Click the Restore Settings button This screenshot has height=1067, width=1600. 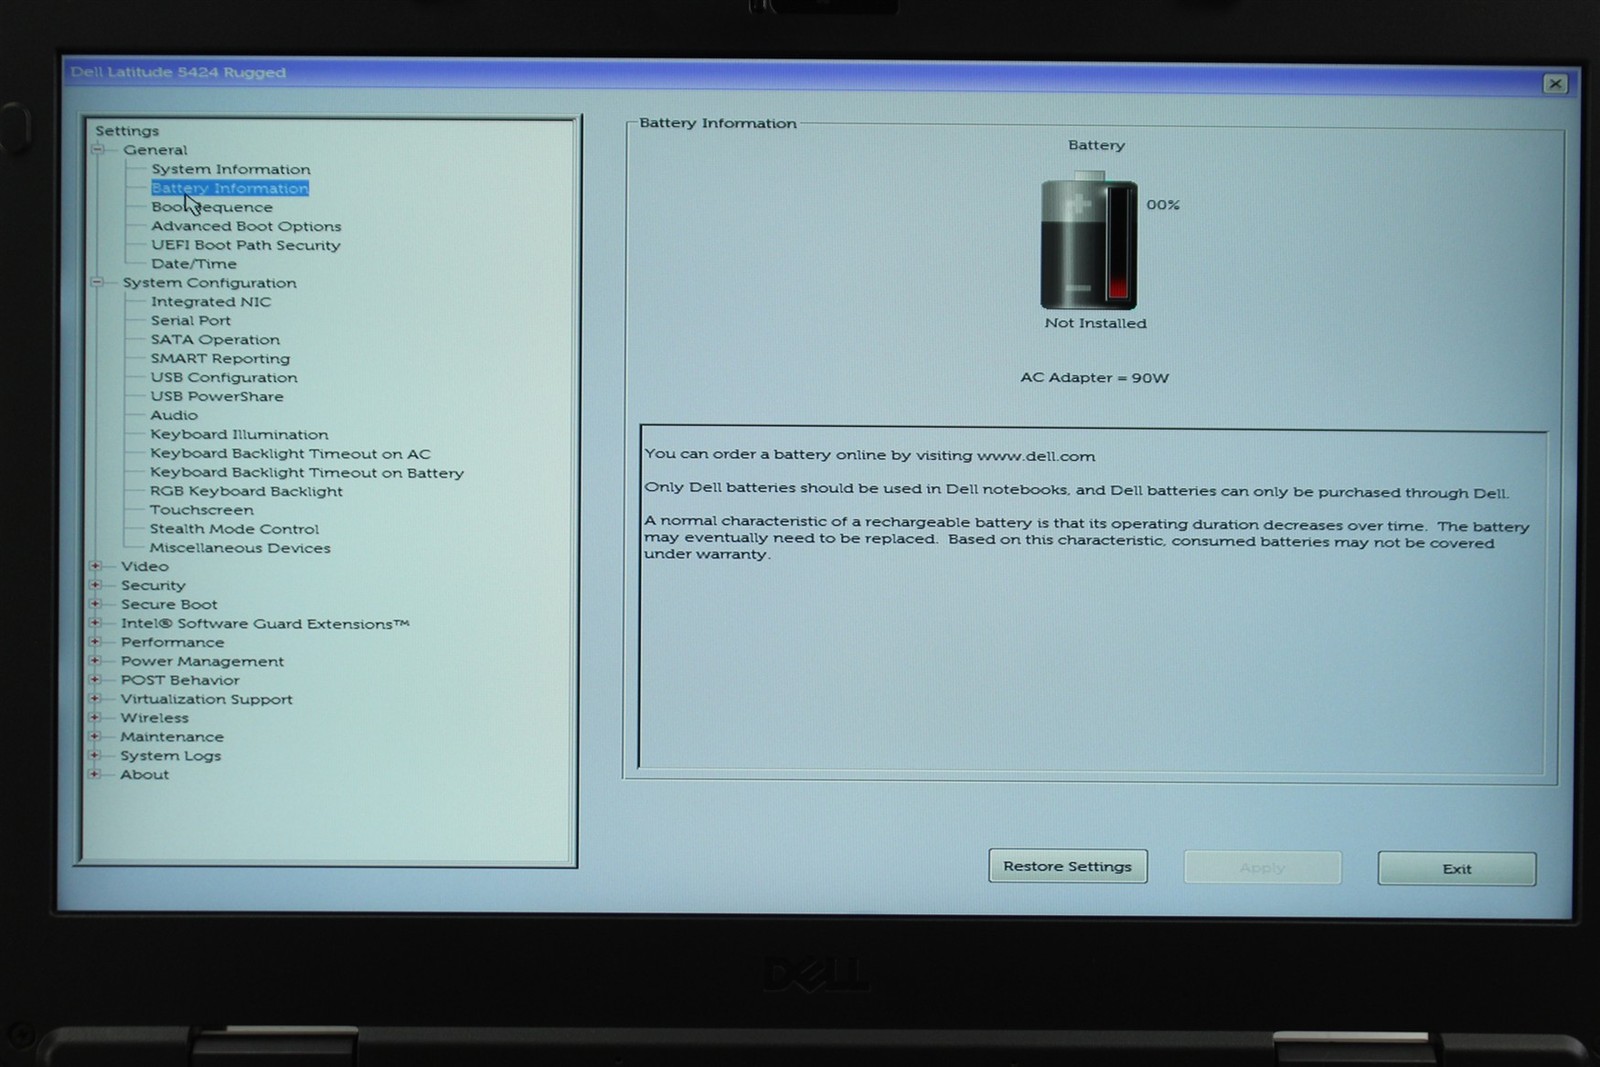[x=1068, y=866]
